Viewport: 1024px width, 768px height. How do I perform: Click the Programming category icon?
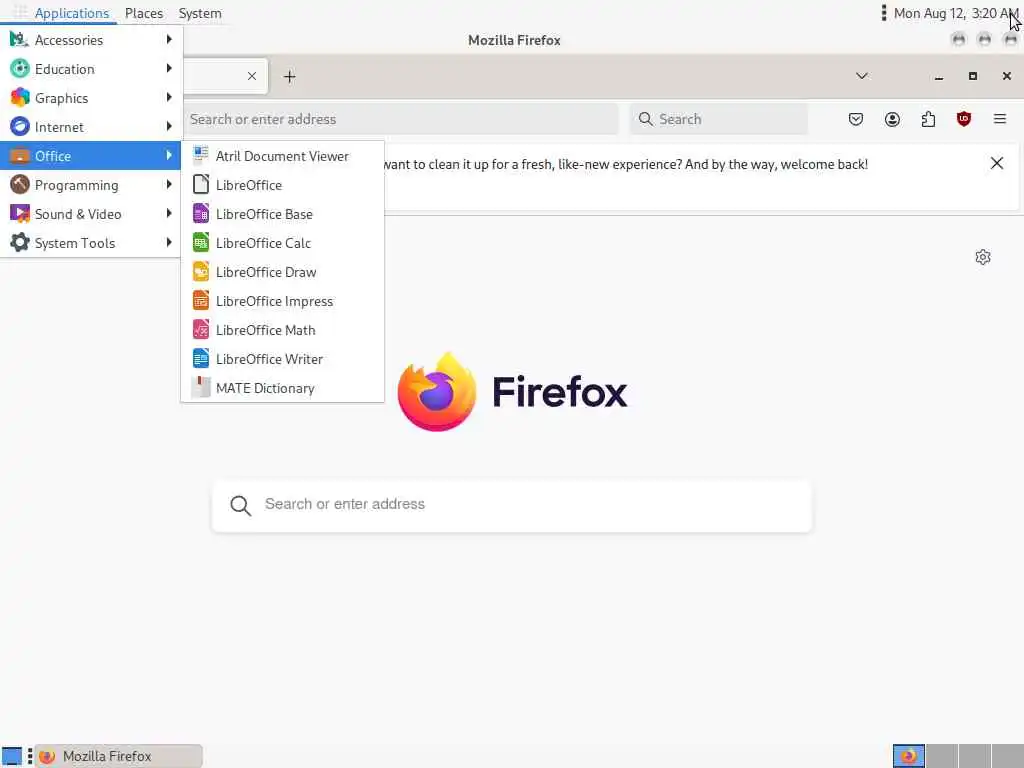20,184
